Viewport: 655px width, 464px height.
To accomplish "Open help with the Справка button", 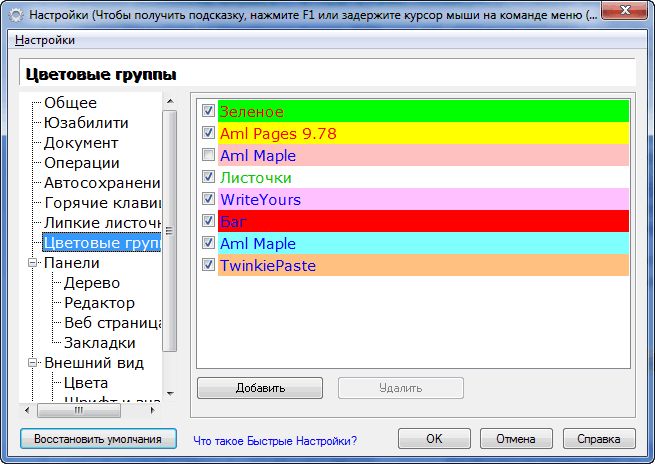I will coord(599,439).
